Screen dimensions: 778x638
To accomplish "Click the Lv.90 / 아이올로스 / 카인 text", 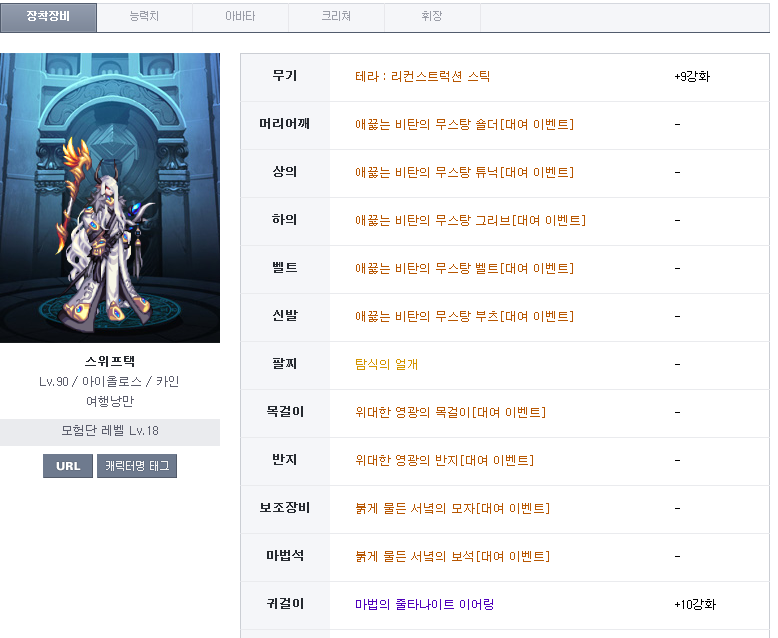I will [x=110, y=381].
